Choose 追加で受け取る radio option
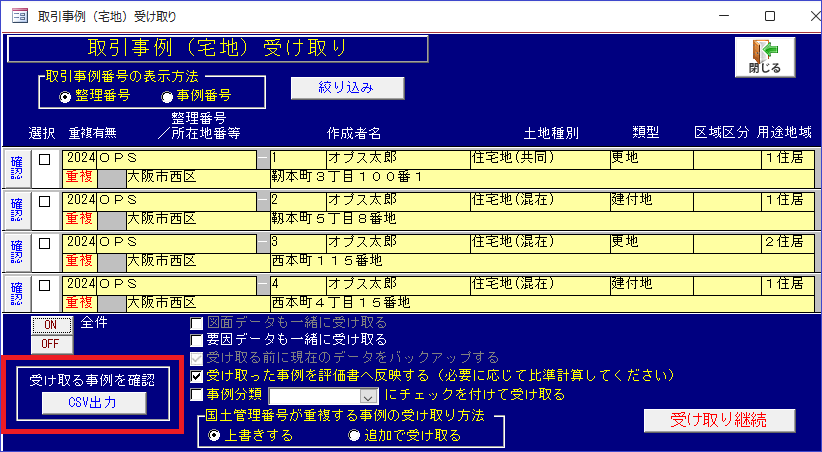 354,435
